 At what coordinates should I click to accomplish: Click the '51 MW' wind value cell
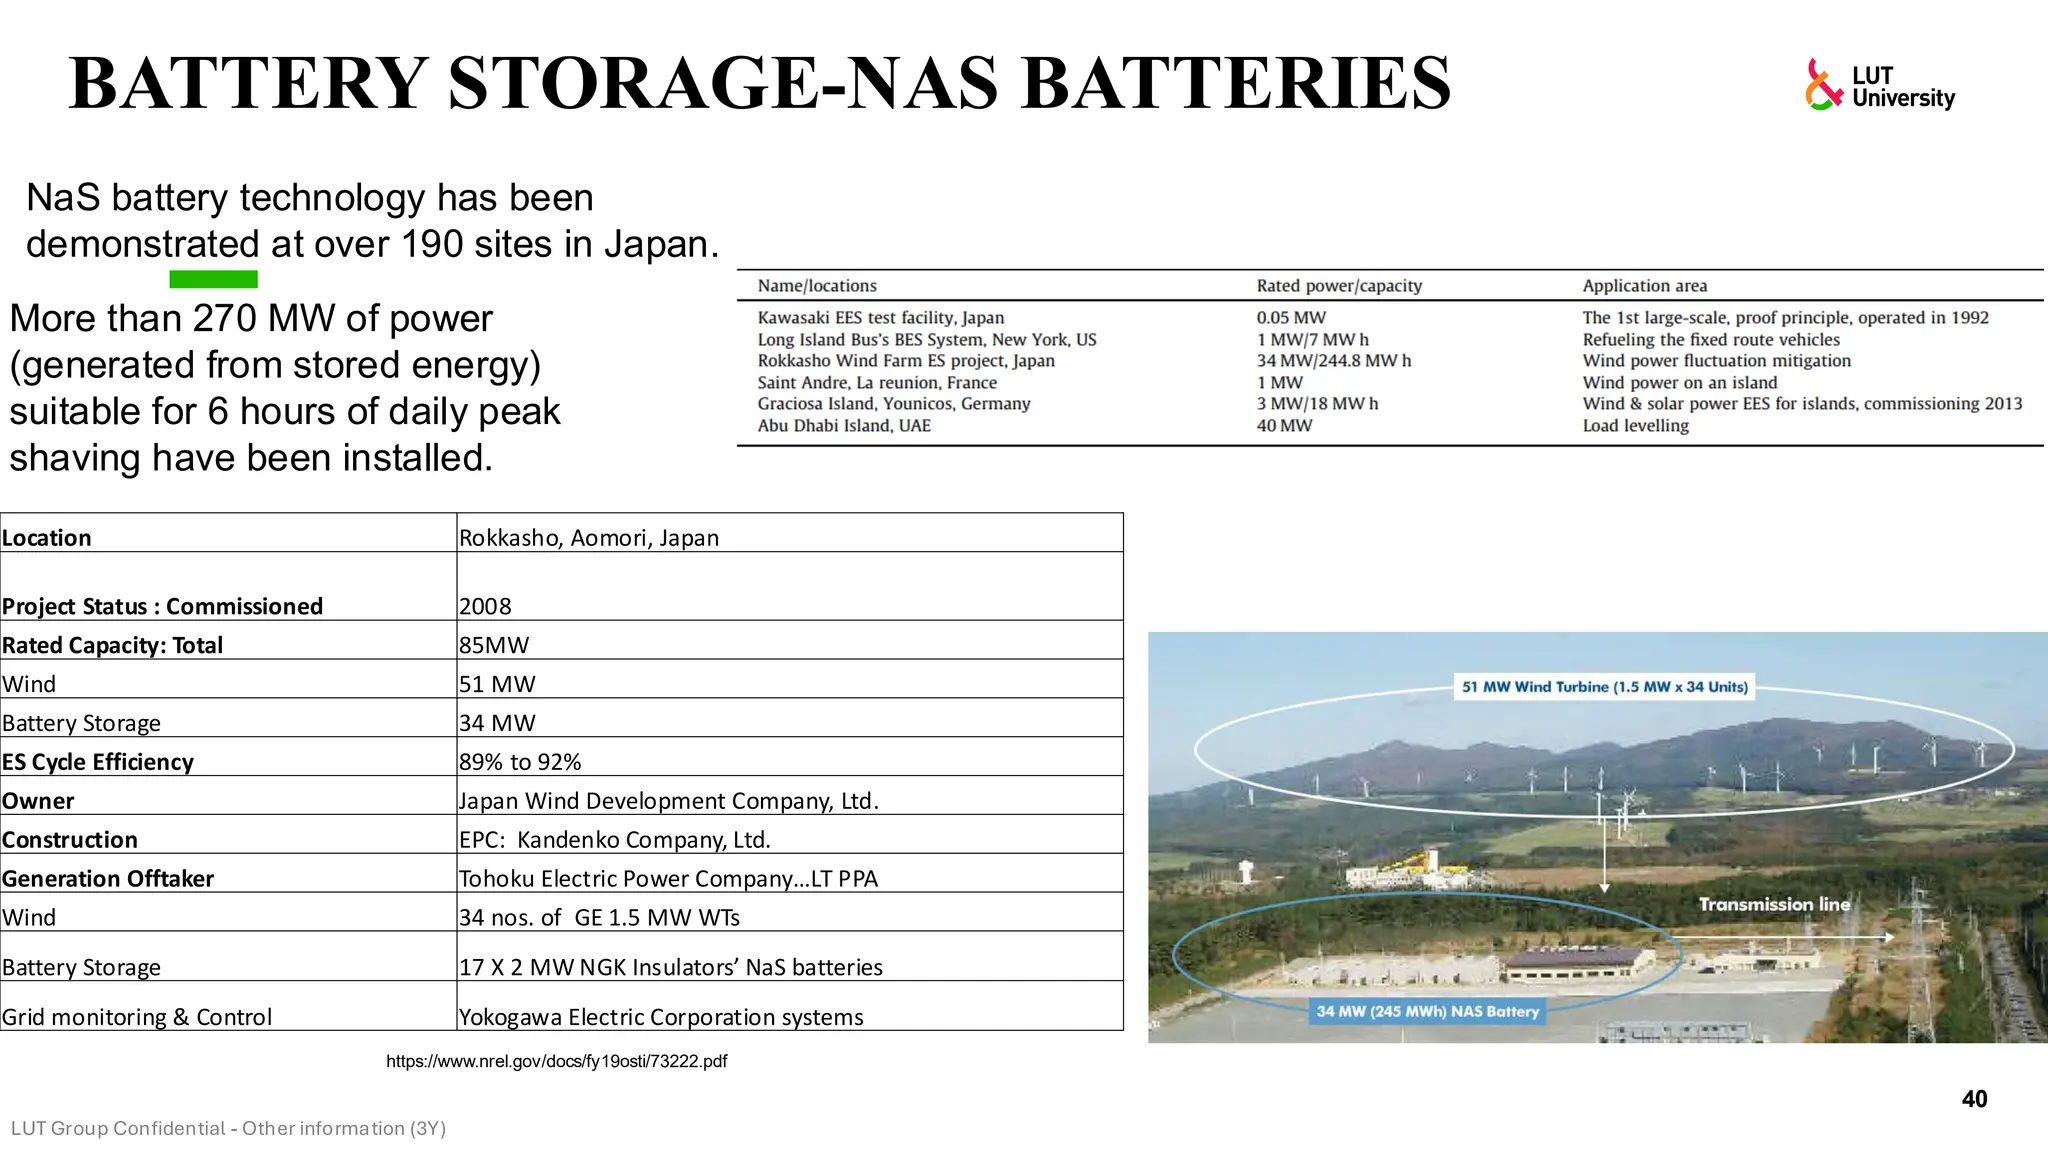790,679
